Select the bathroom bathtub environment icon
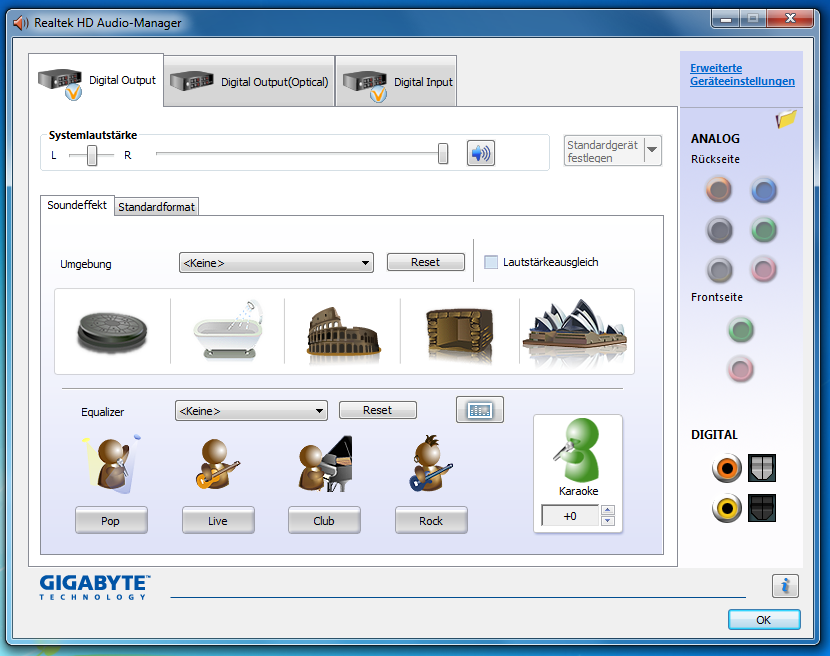The height and width of the screenshot is (656, 830). pyautogui.click(x=228, y=330)
